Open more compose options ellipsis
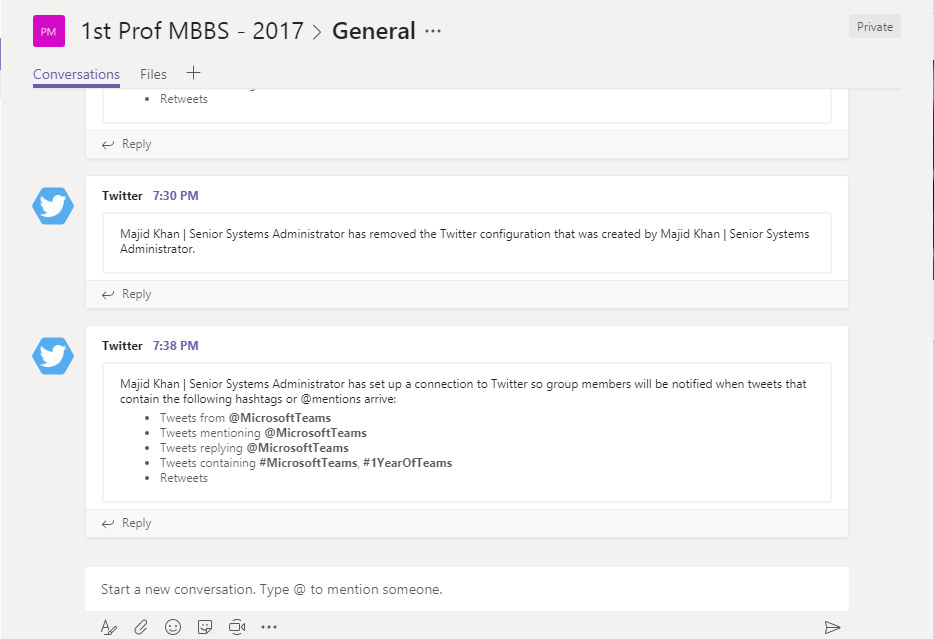934x639 pixels. point(269,627)
